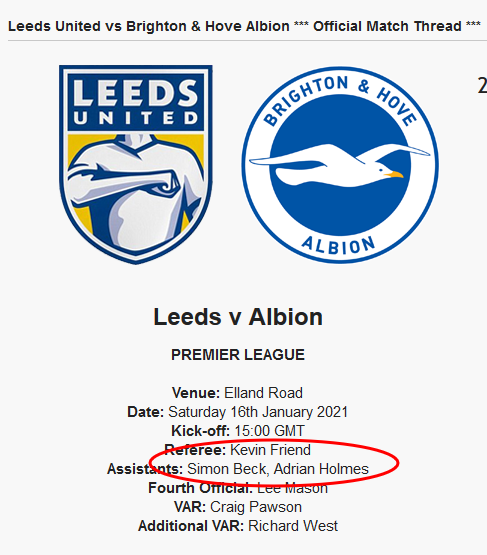Click the partially visible '2' at right edge
The height and width of the screenshot is (555, 487).
482,86
